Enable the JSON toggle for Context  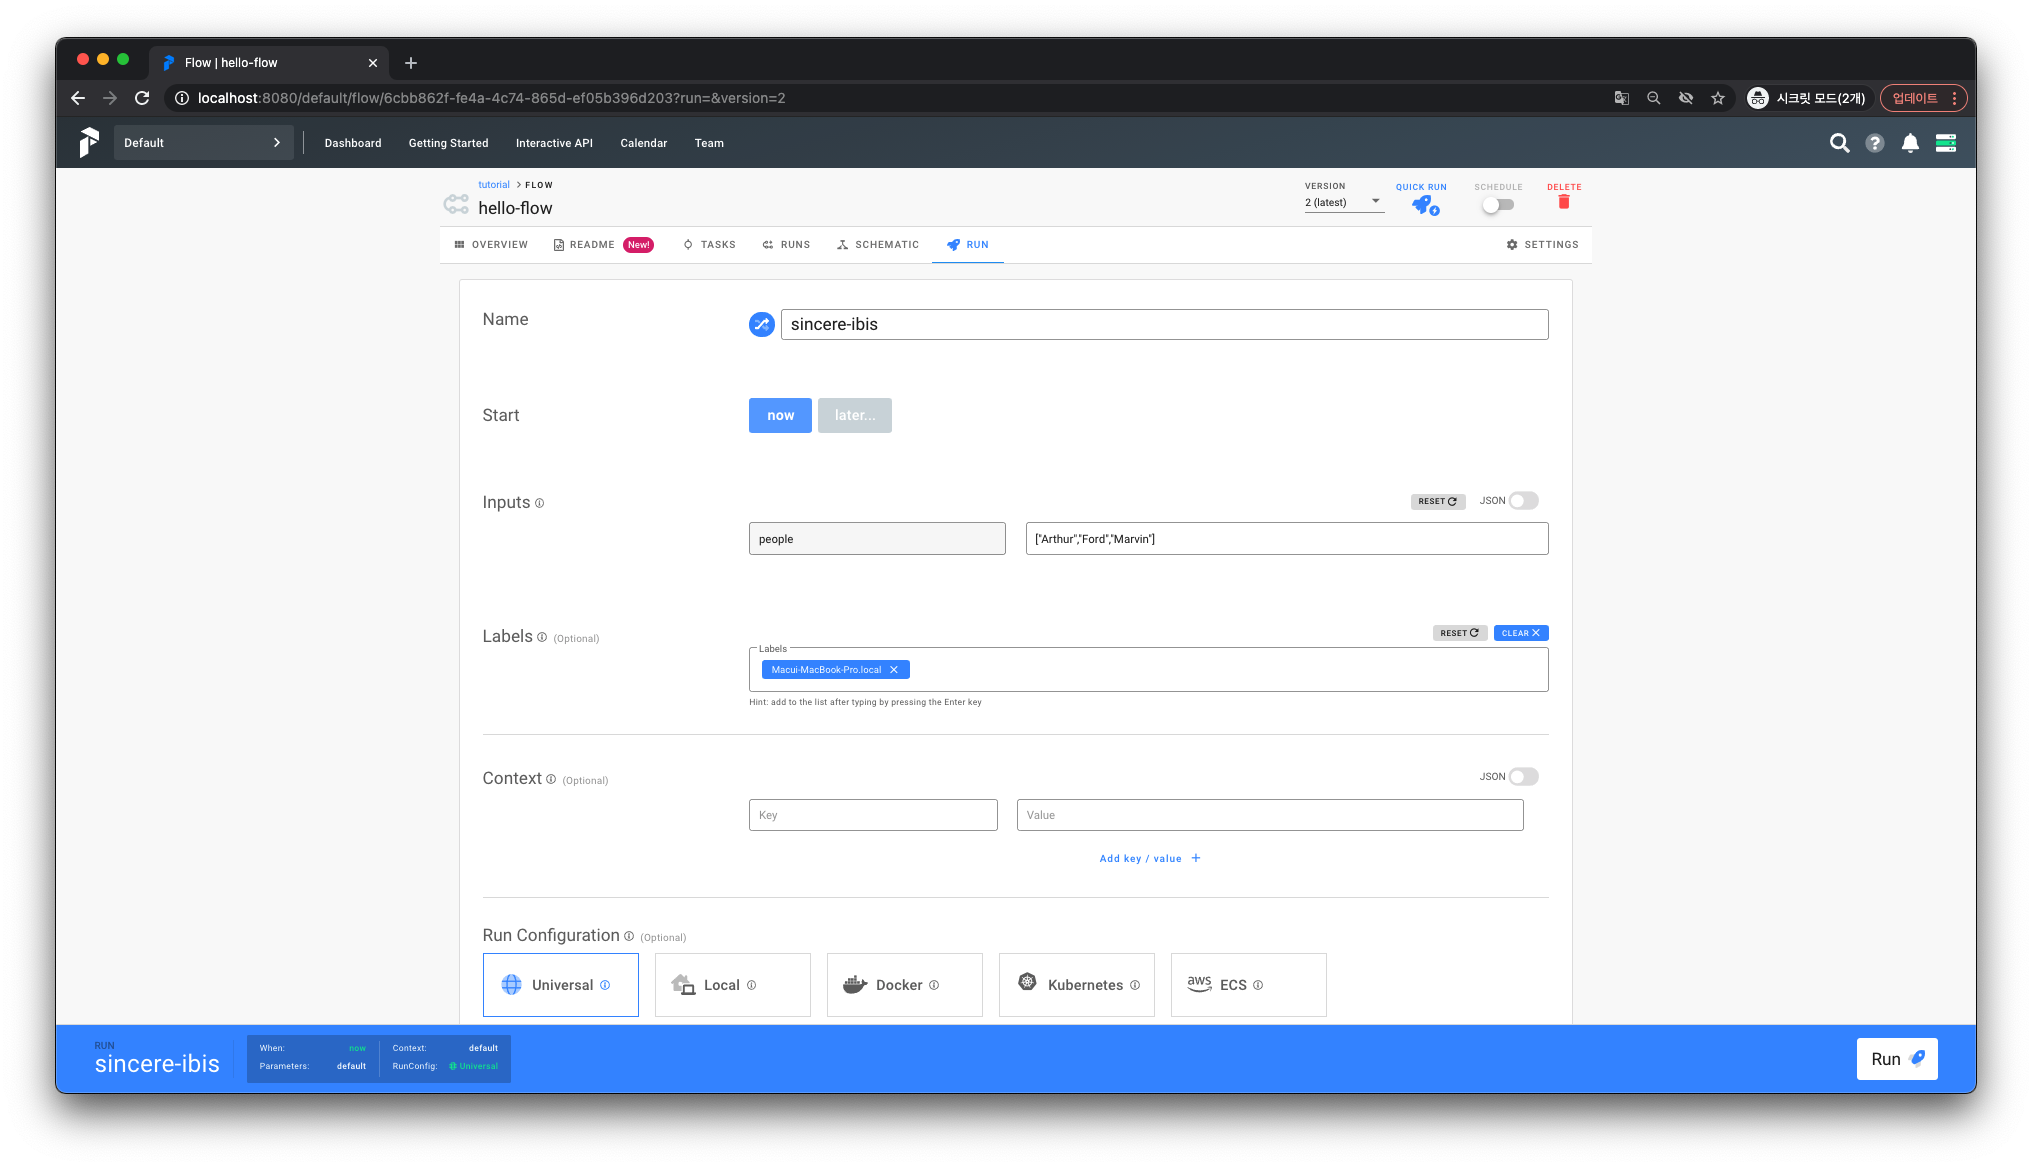pyautogui.click(x=1523, y=777)
